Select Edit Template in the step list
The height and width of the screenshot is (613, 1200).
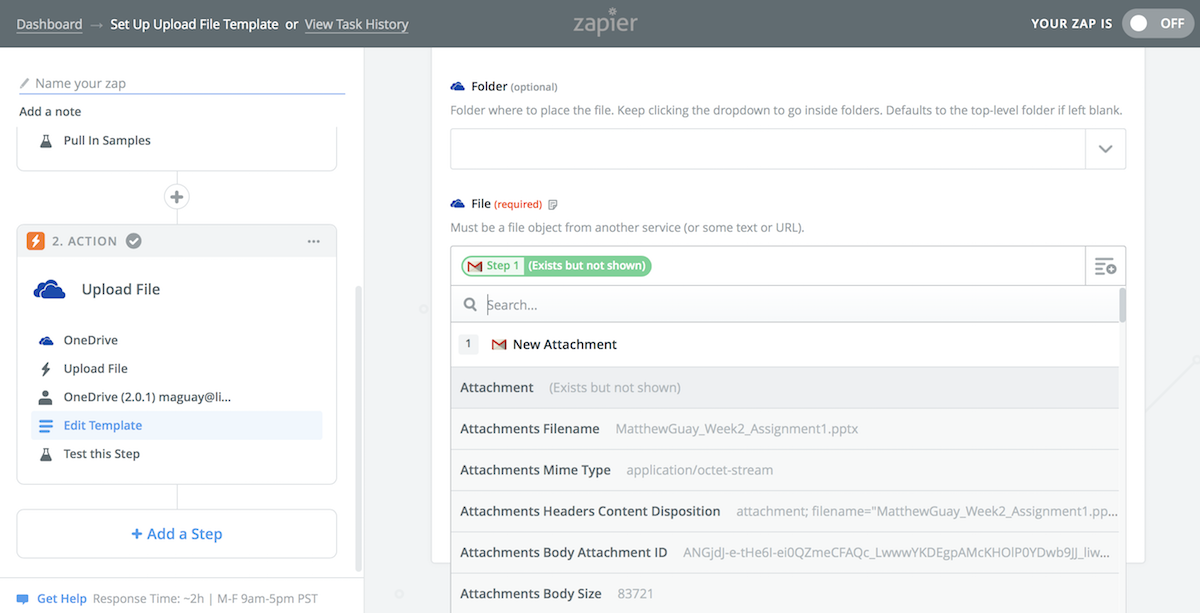pyautogui.click(x=177, y=426)
